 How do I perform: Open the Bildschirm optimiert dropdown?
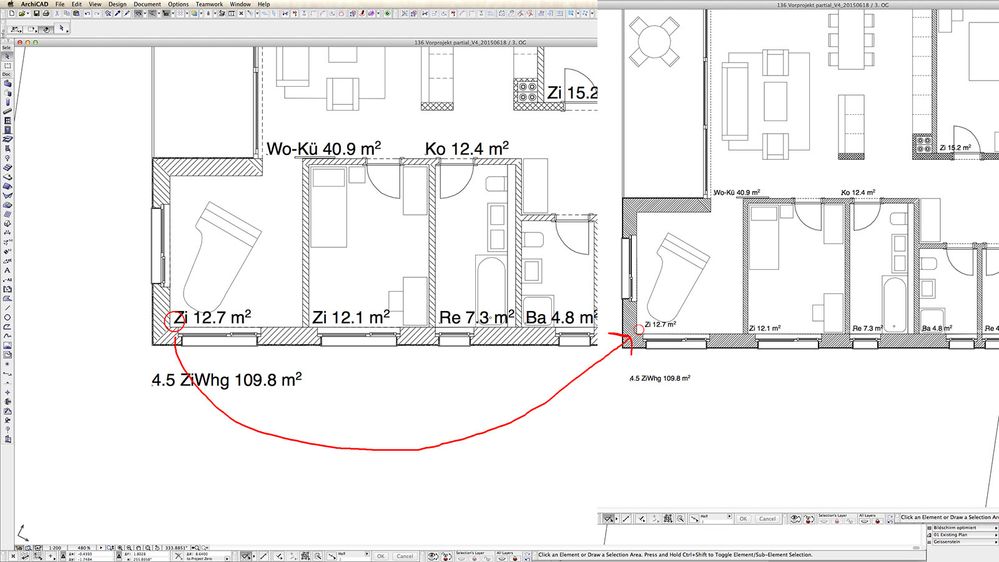964,528
